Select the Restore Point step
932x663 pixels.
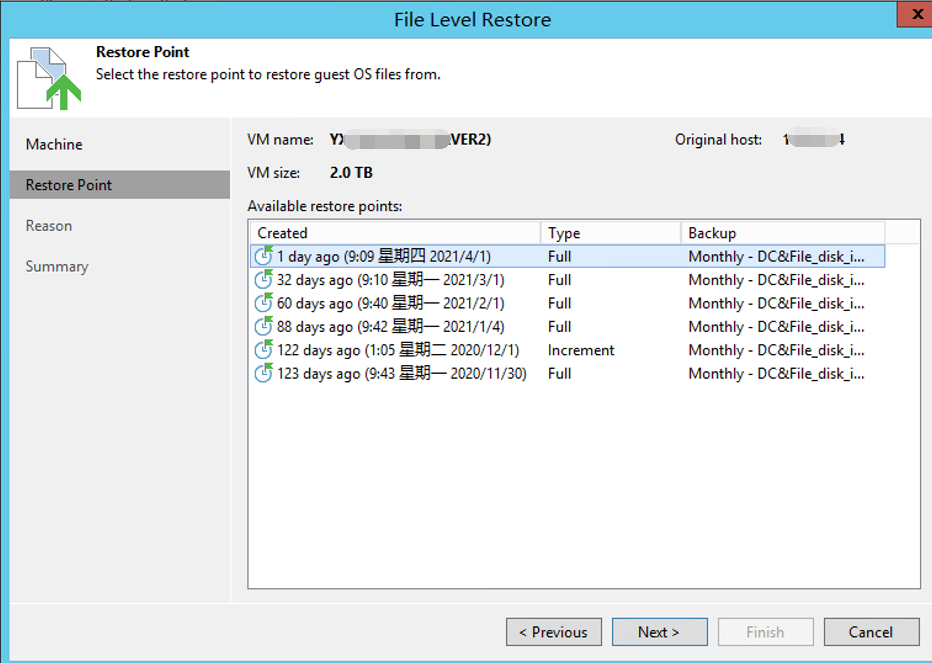(x=69, y=185)
